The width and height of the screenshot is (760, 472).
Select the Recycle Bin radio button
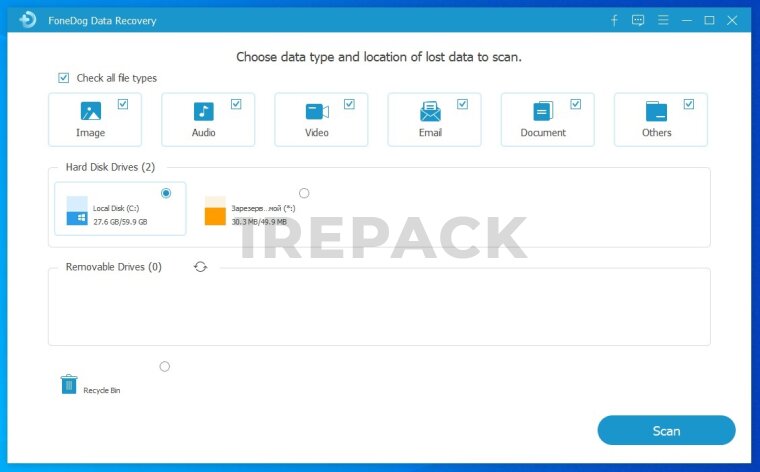[165, 367]
